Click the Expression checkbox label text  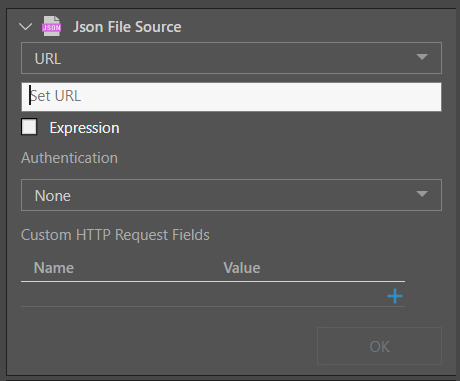pyautogui.click(x=84, y=128)
